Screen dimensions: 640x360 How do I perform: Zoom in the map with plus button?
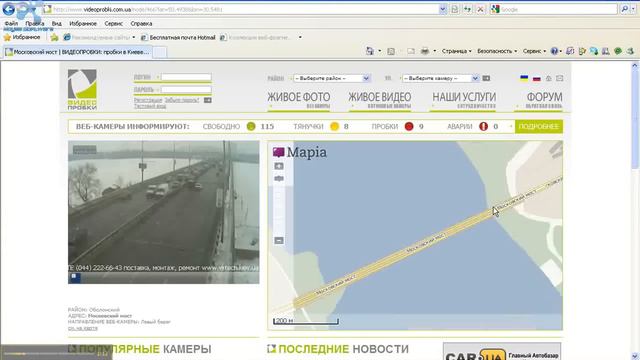tap(279, 166)
